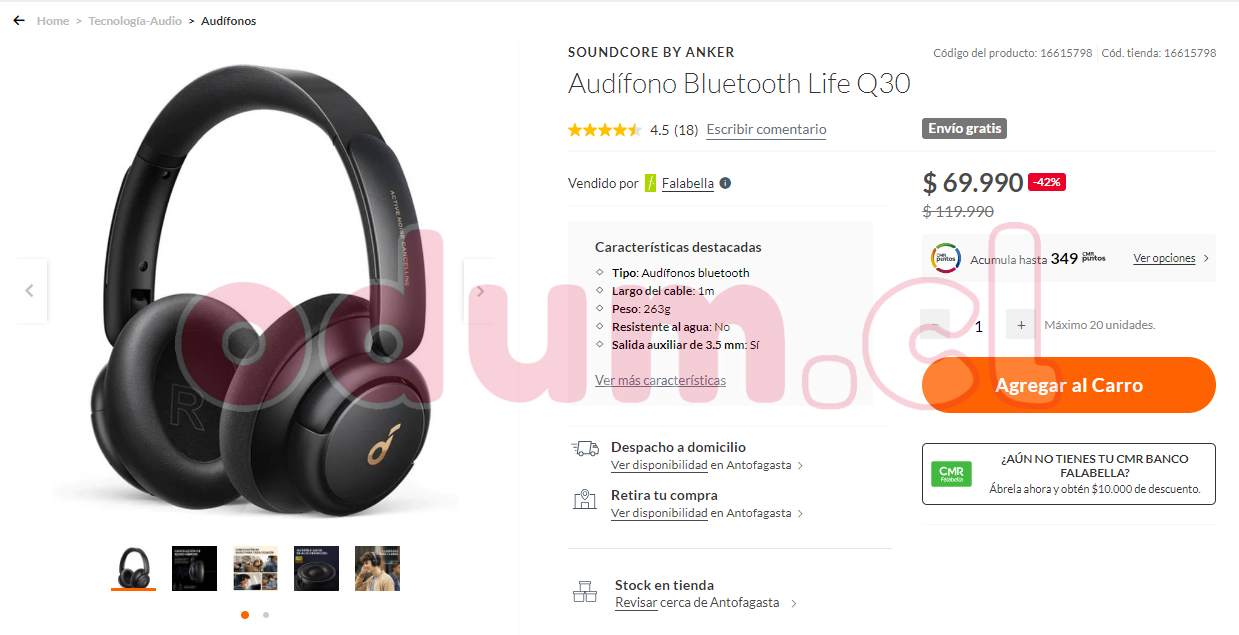Click the delivery truck icon
Viewport: 1239px width, 635px height.
click(x=585, y=449)
